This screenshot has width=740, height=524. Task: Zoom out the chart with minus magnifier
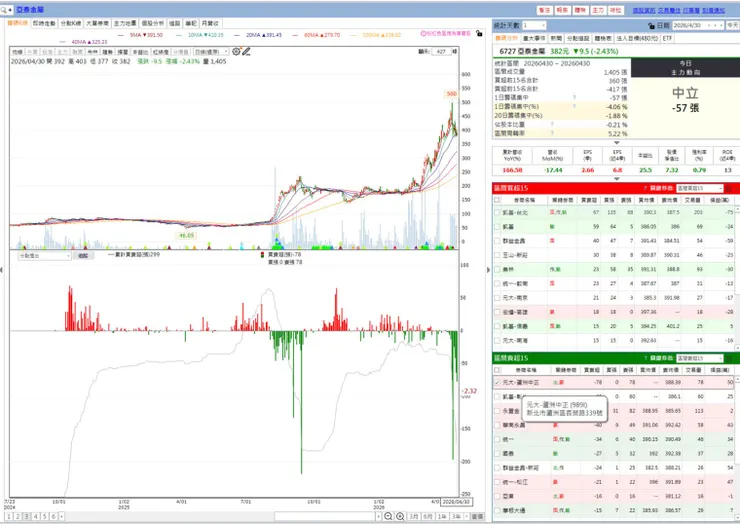click(388, 516)
